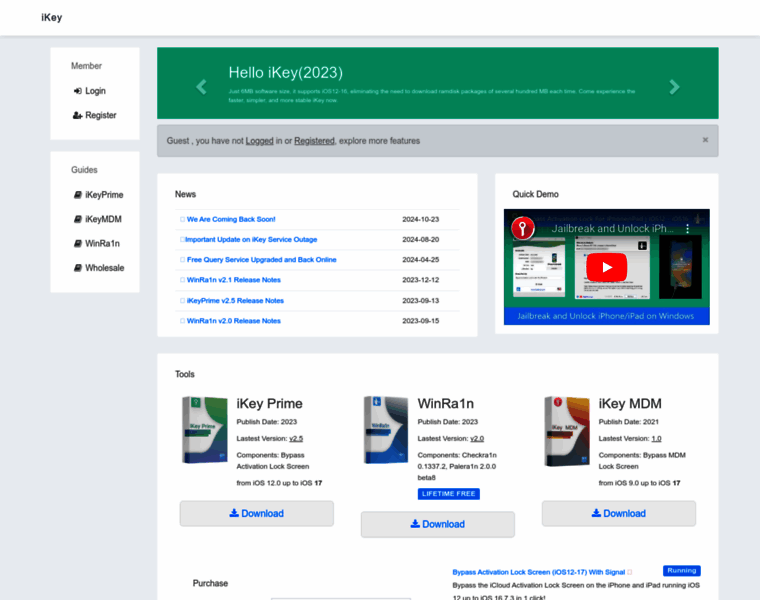Click the iKey MDM box image

567,431
